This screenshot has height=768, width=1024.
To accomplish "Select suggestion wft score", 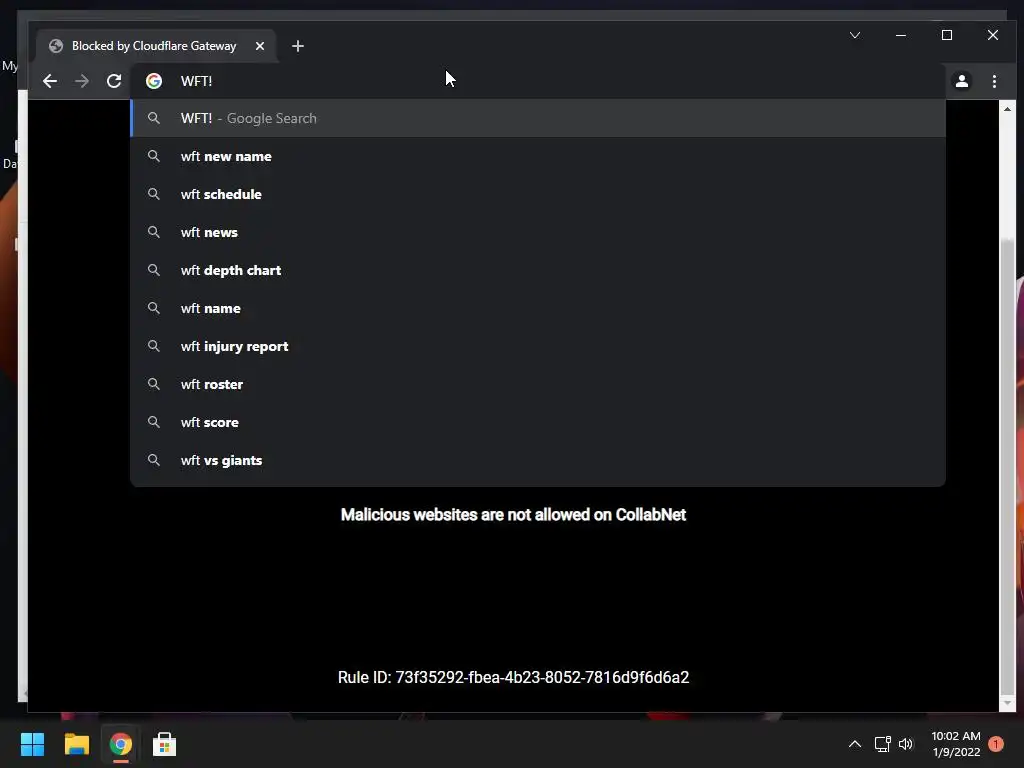I will 538,422.
